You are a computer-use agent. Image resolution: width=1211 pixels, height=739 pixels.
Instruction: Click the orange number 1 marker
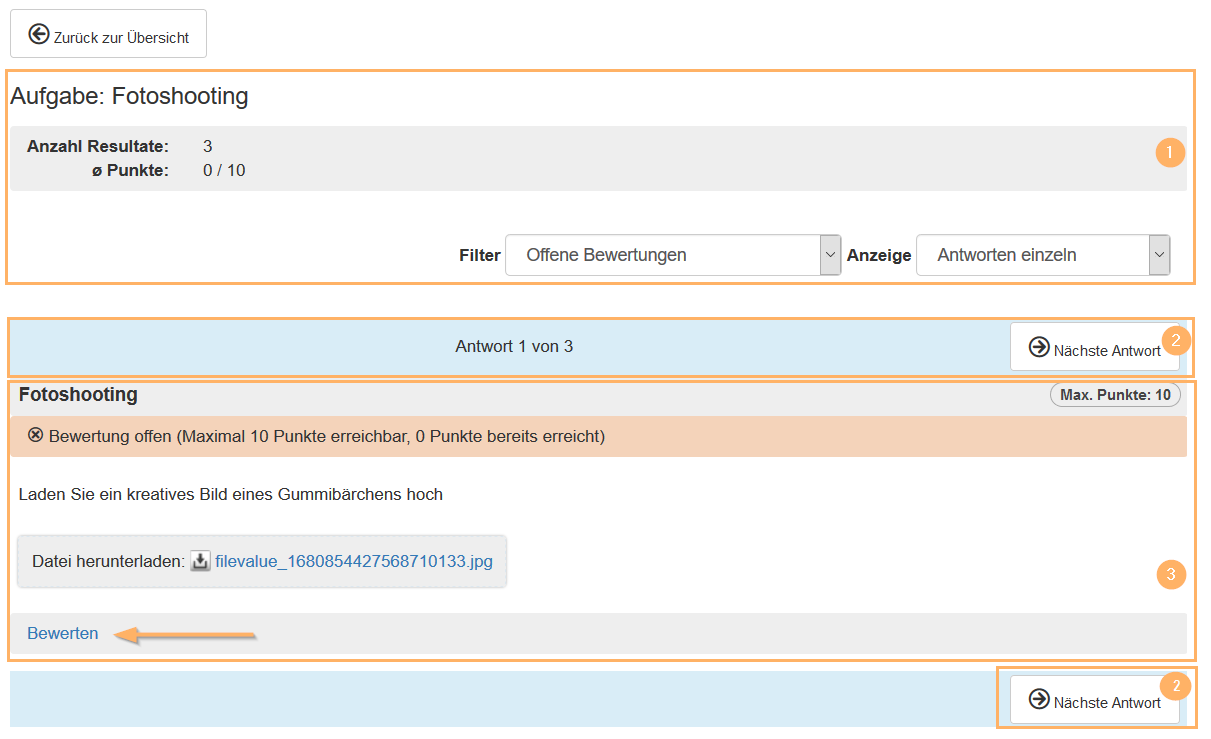point(1169,154)
